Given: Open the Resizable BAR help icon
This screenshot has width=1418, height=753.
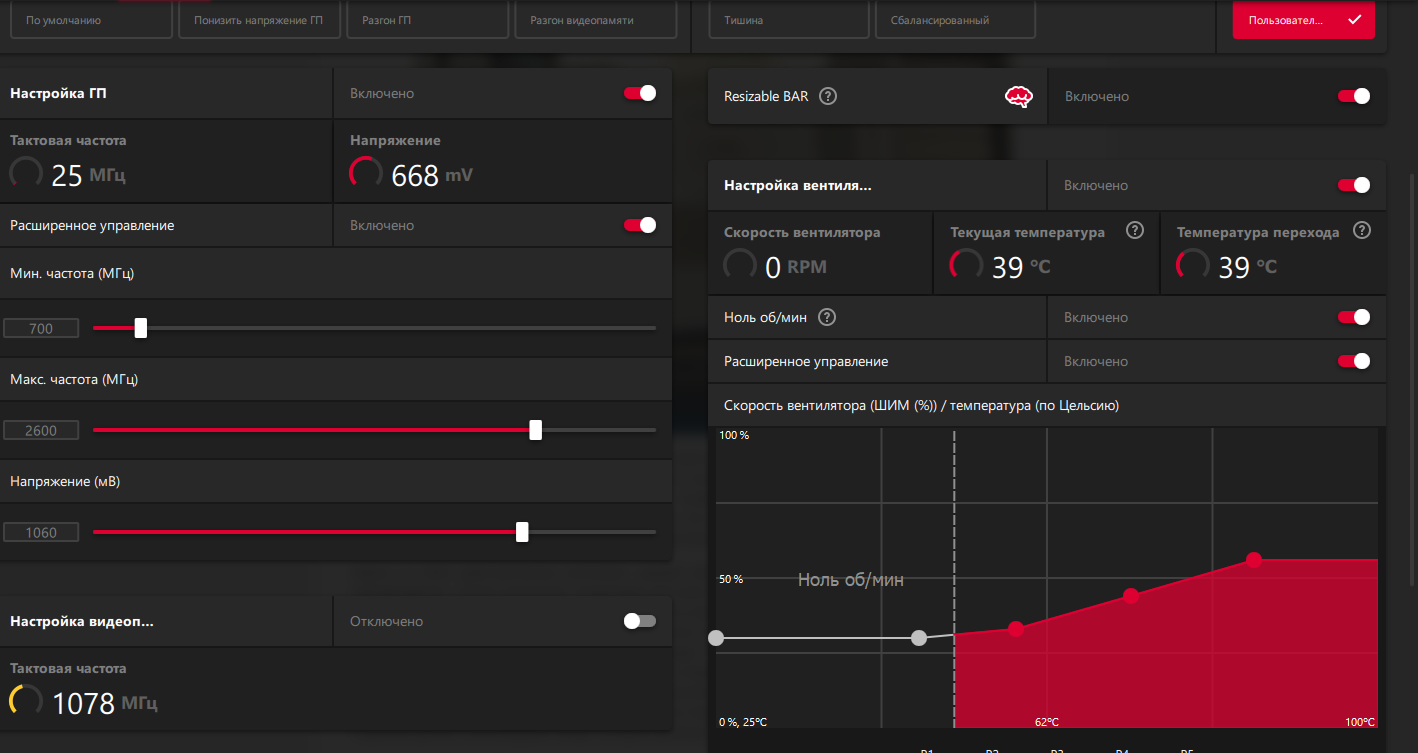Looking at the screenshot, I should tap(827, 97).
